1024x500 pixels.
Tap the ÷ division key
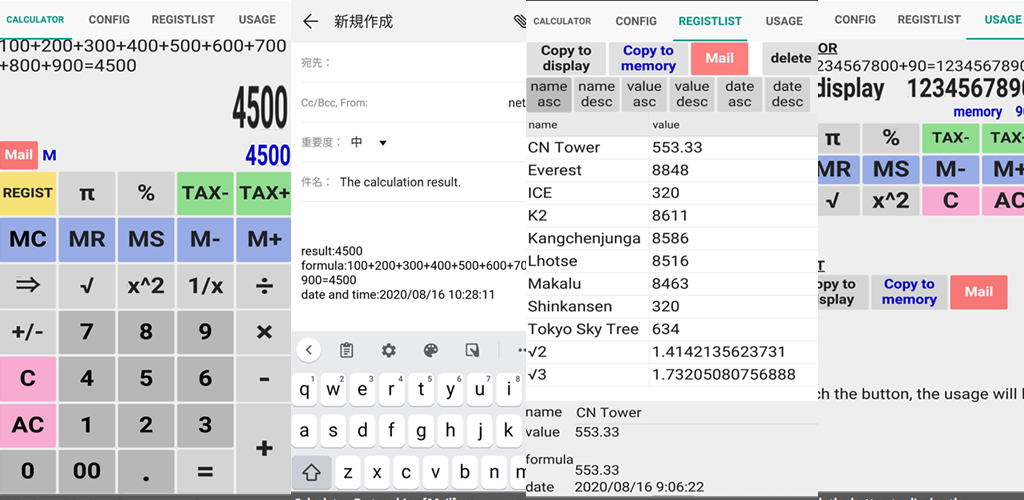point(264,285)
